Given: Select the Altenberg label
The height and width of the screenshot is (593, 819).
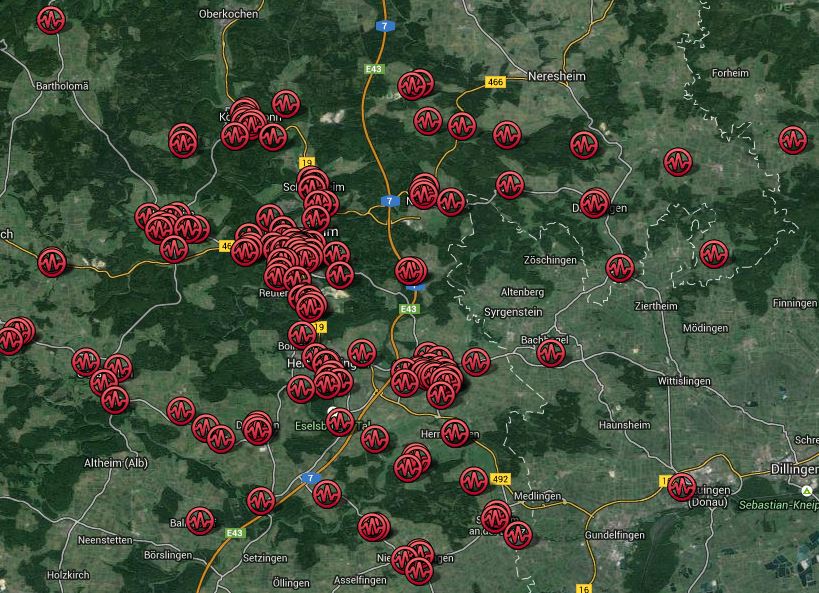Looking at the screenshot, I should pos(522,292).
